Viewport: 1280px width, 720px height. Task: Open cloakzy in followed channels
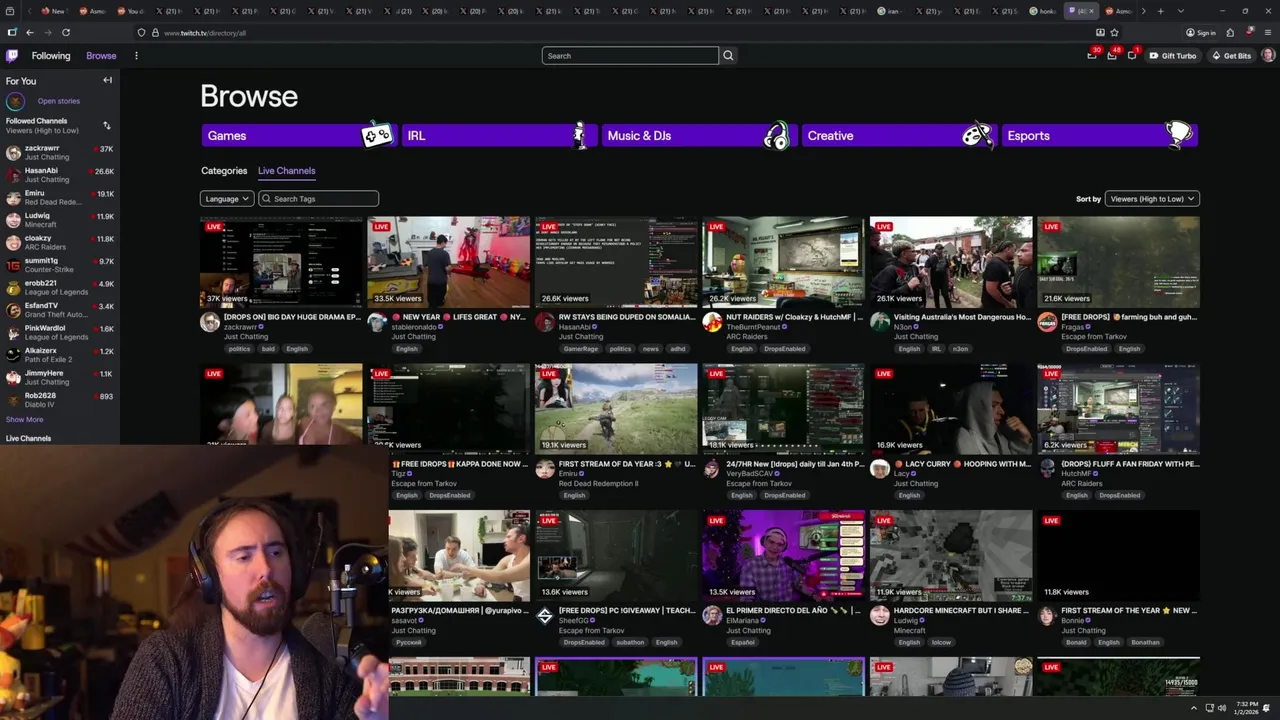60,242
